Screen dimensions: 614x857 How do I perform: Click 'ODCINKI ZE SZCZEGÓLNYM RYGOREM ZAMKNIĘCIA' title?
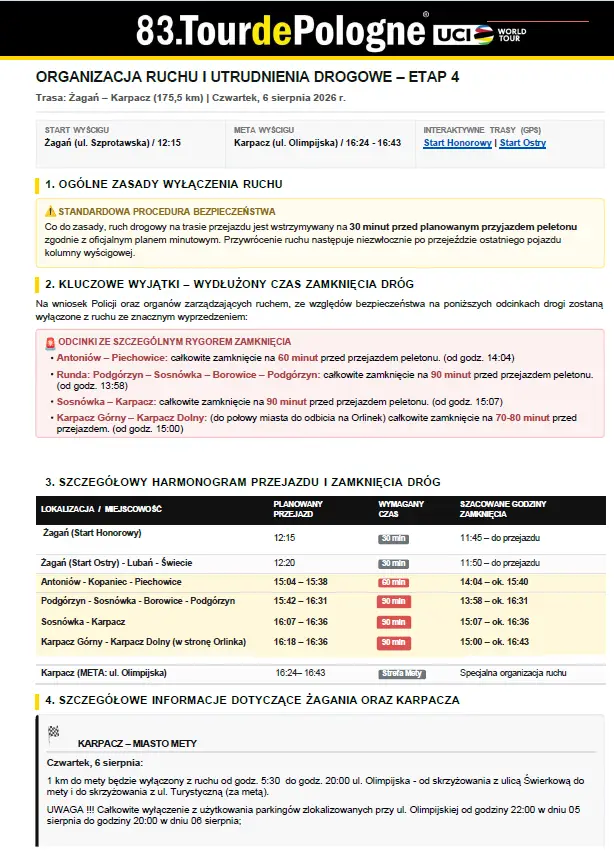coord(174,342)
